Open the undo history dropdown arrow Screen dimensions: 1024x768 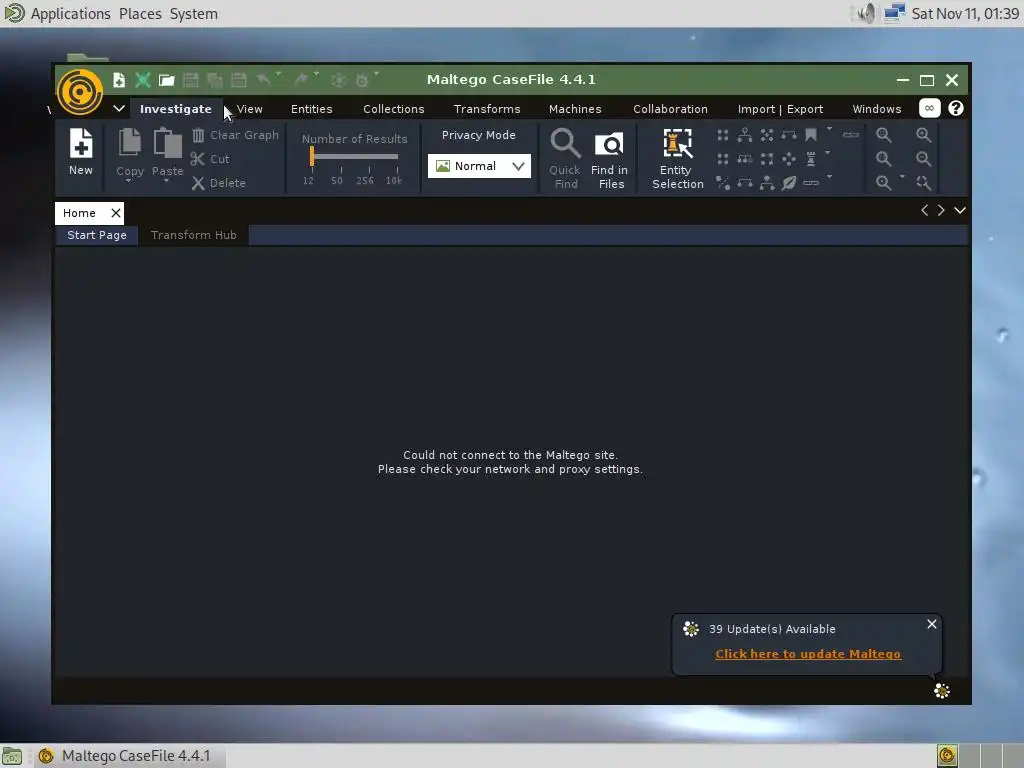(x=279, y=73)
